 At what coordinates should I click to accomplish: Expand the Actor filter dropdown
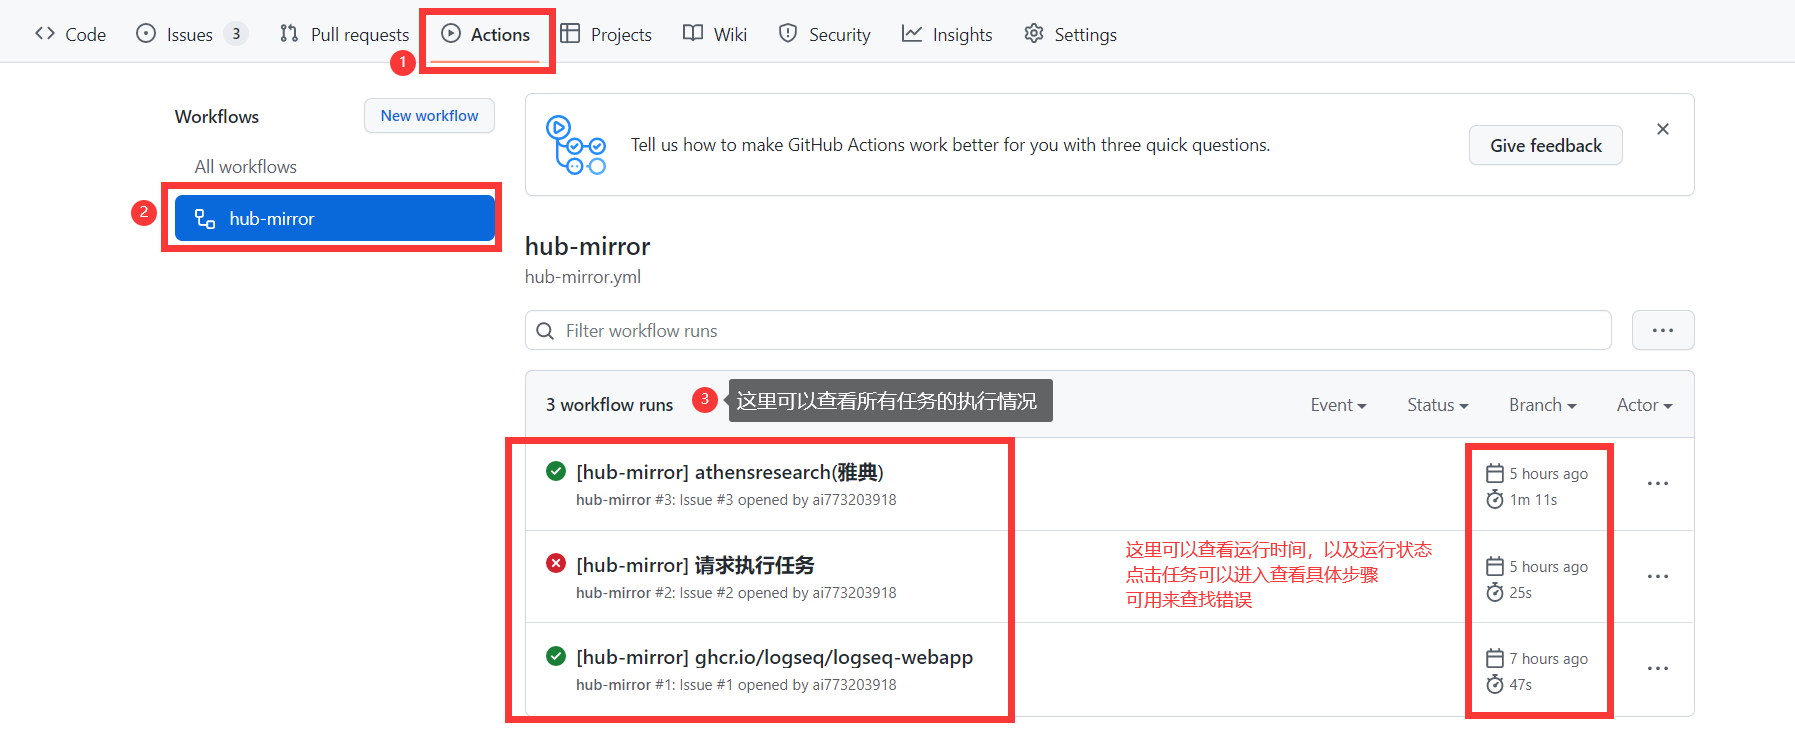coord(1644,405)
